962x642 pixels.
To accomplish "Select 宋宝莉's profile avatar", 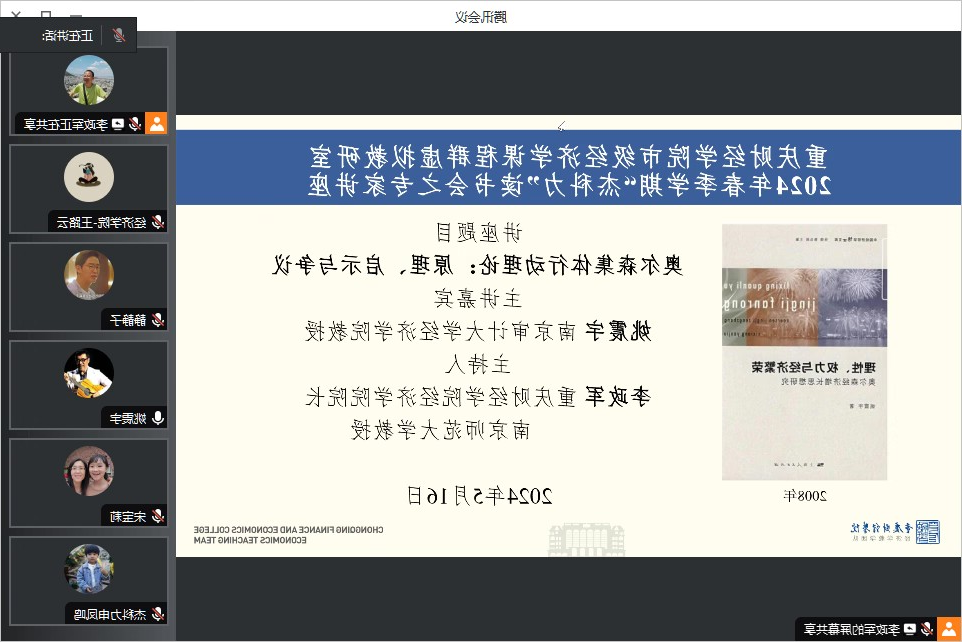I will [x=89, y=471].
